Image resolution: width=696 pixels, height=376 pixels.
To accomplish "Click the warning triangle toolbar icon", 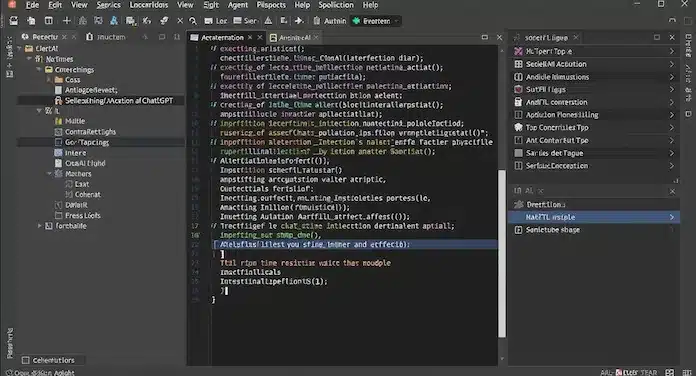I will 269,21.
